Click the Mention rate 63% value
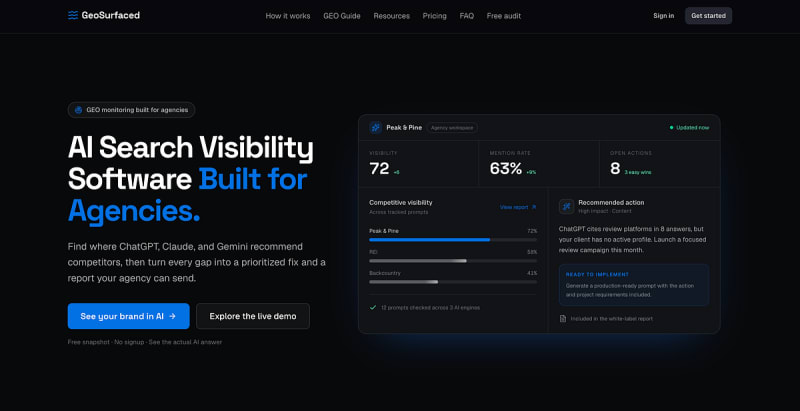This screenshot has width=800, height=411. click(506, 168)
